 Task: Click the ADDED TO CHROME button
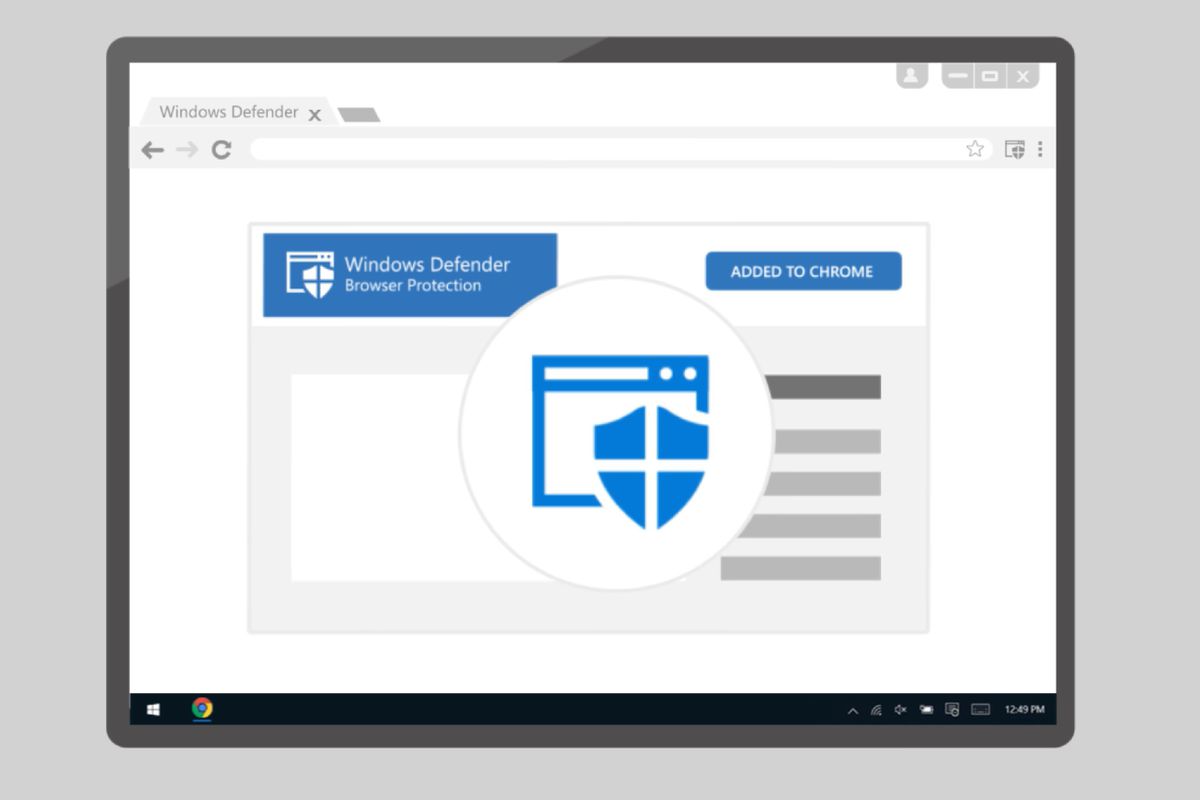pos(803,271)
